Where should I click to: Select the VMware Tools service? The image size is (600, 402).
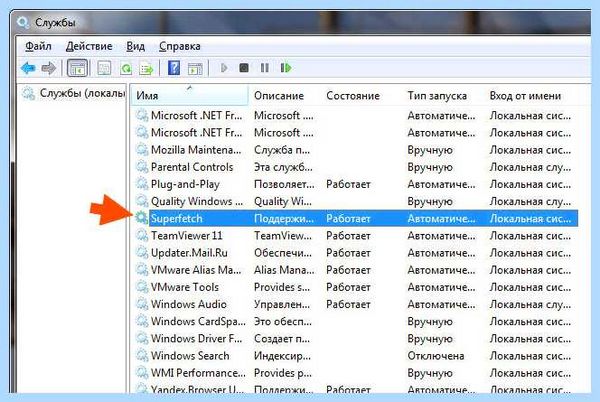coord(184,287)
